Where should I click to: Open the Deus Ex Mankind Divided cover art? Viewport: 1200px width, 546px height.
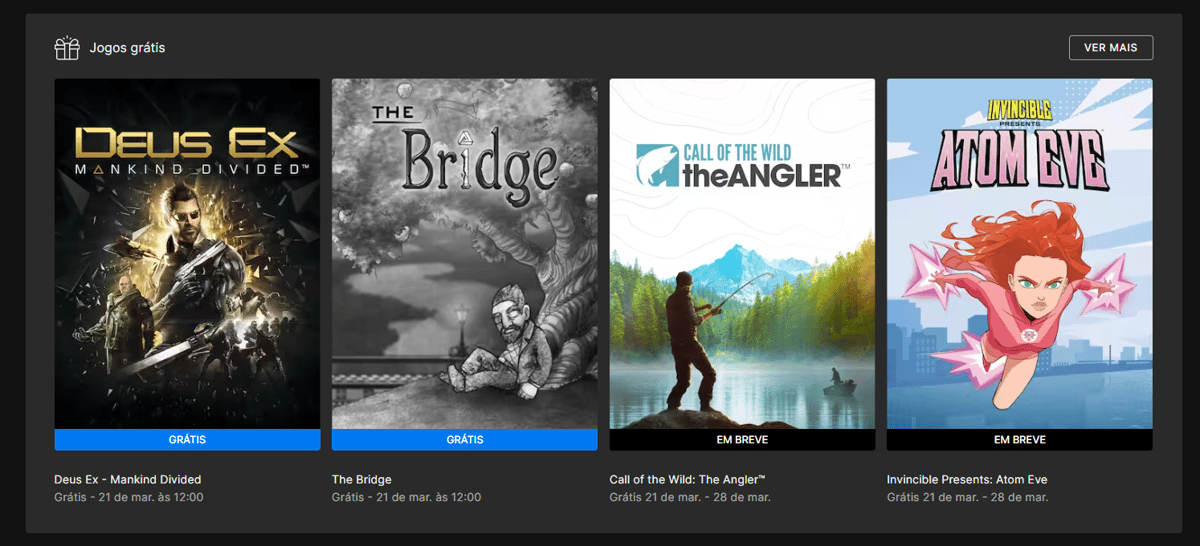coord(188,254)
